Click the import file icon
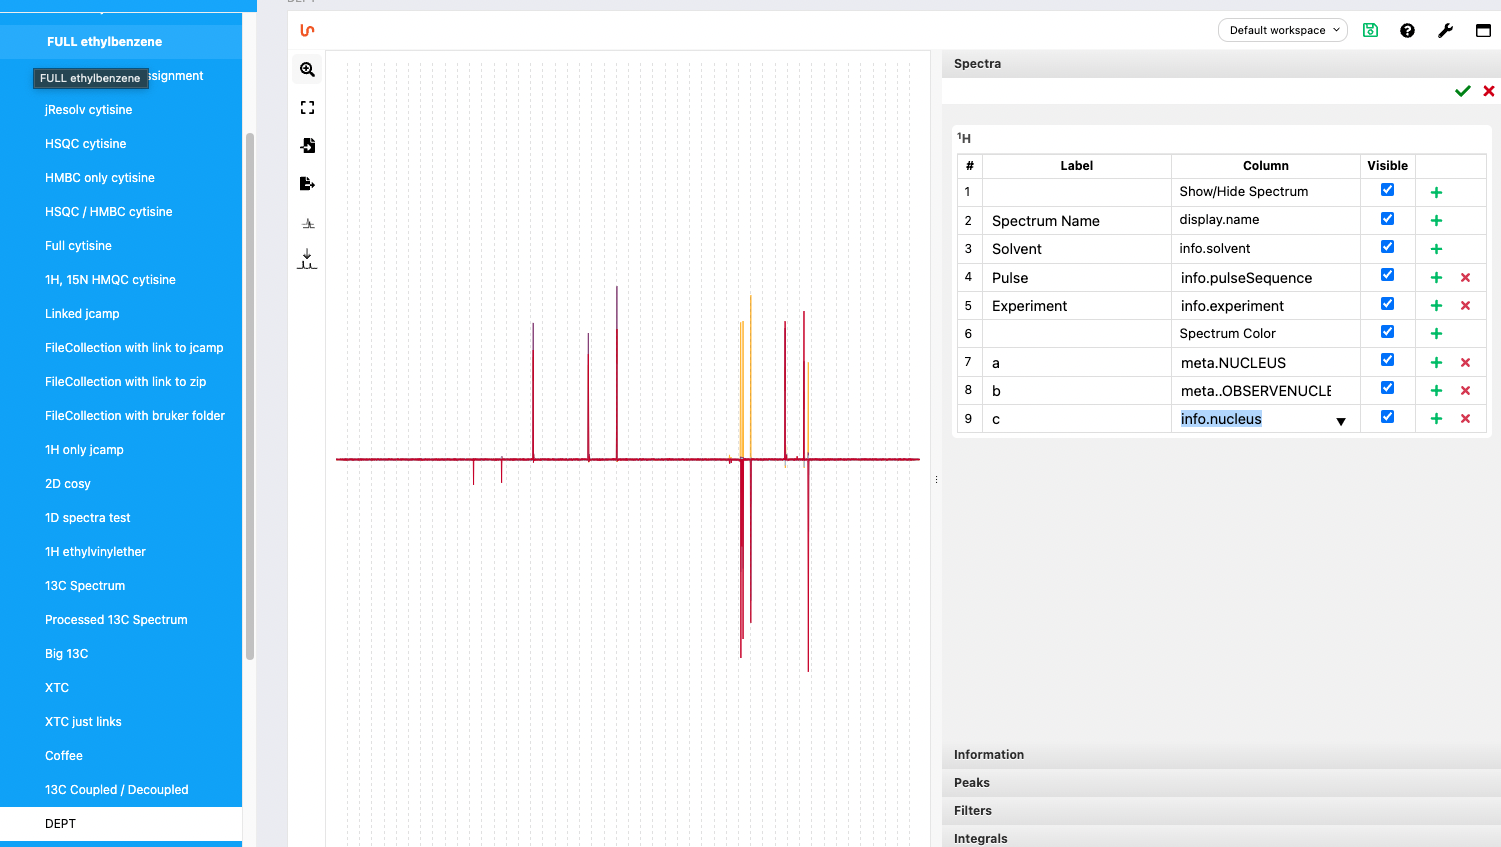Viewport: 1501px width, 847px height. (x=307, y=145)
